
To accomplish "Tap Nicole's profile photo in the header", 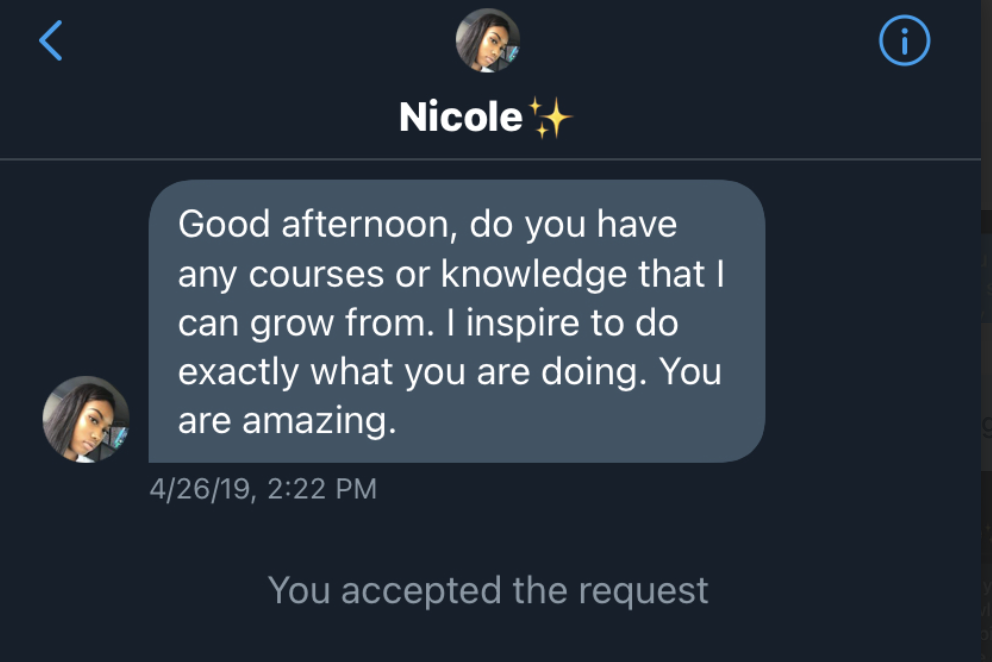I will (x=487, y=41).
